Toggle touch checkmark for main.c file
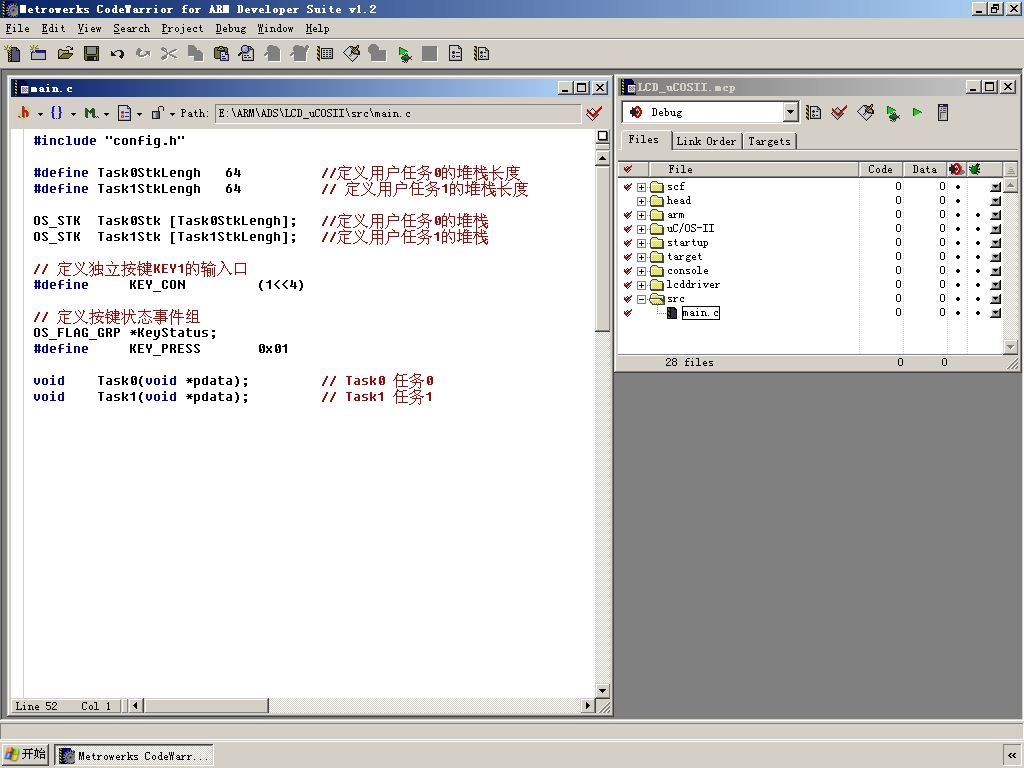This screenshot has width=1024, height=768. 628,313
